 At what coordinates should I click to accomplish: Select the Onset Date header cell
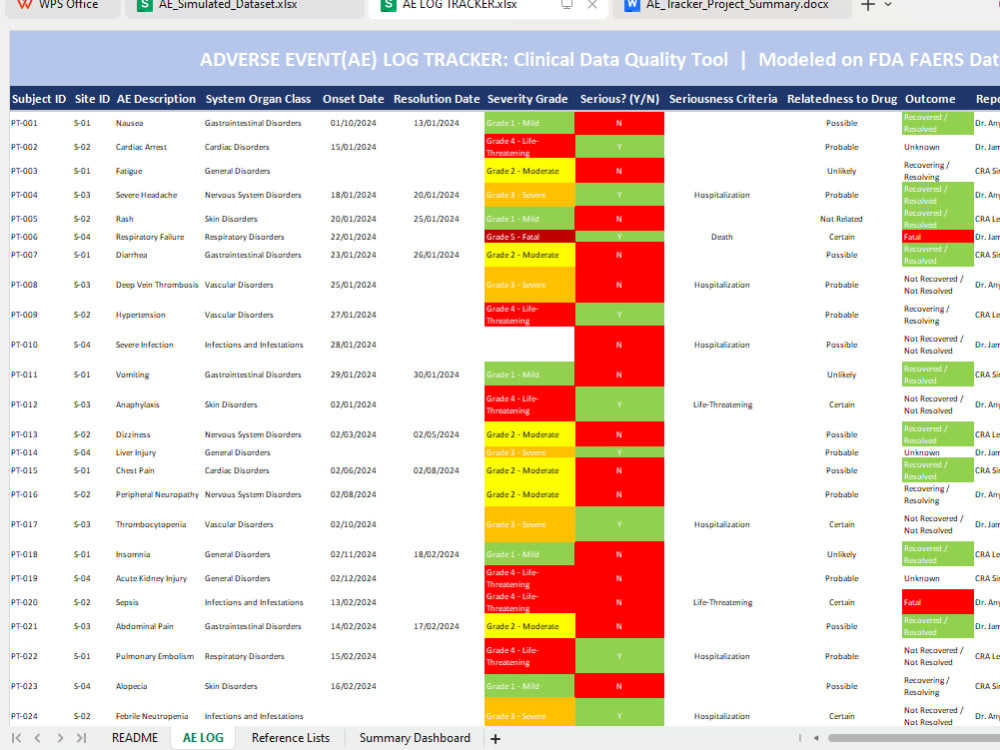point(353,99)
